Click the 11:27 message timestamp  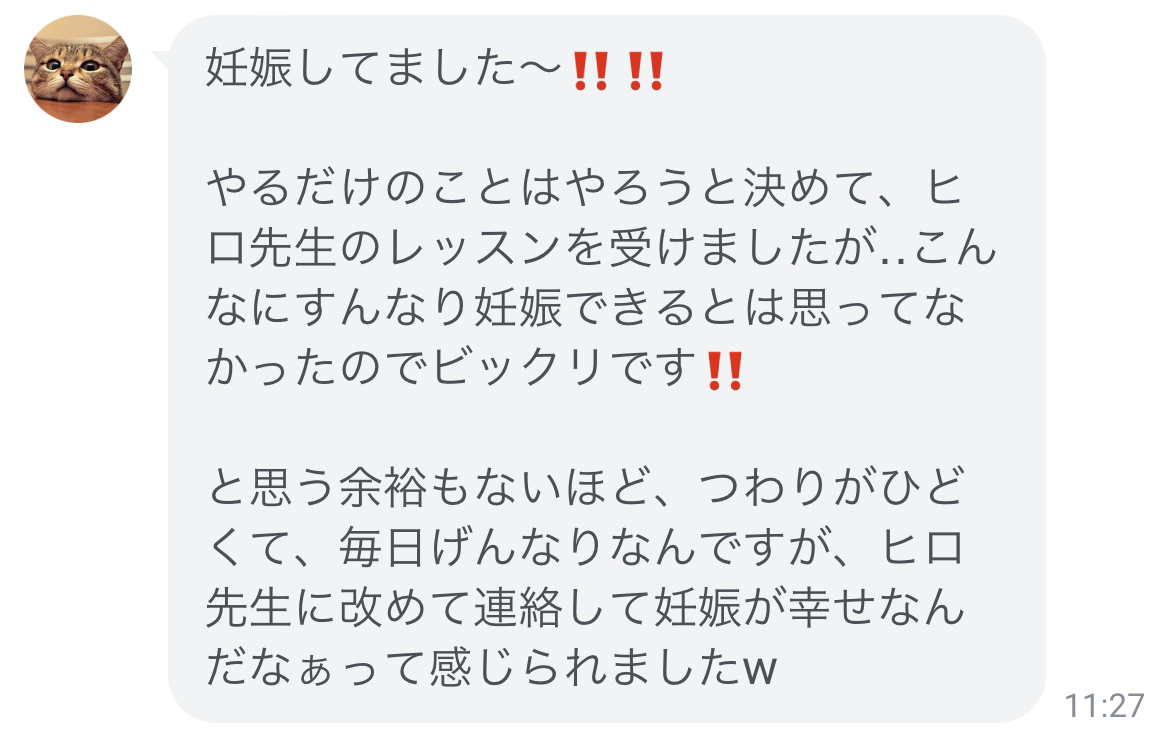tap(1104, 705)
